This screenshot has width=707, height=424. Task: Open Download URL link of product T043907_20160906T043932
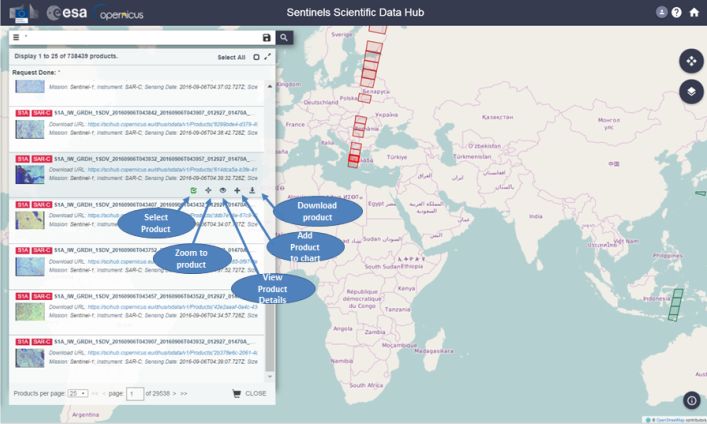173,353
